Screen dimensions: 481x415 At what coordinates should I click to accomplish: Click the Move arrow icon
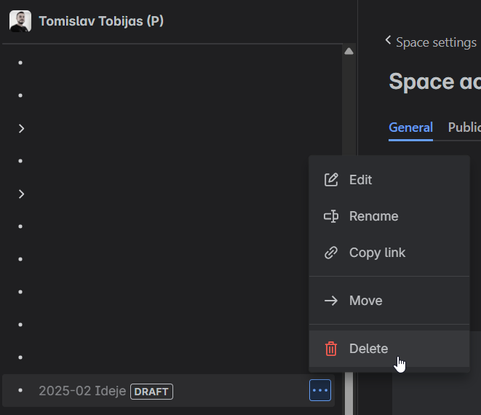(331, 301)
